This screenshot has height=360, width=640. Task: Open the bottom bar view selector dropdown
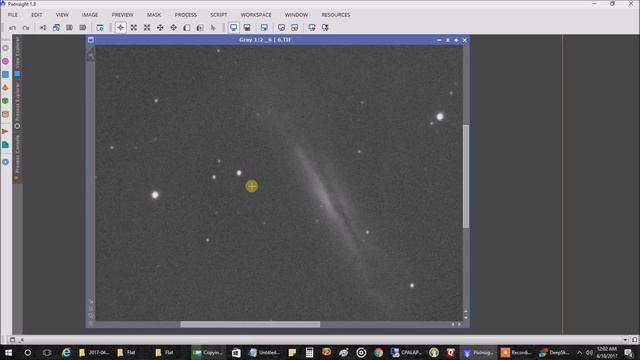[625, 340]
